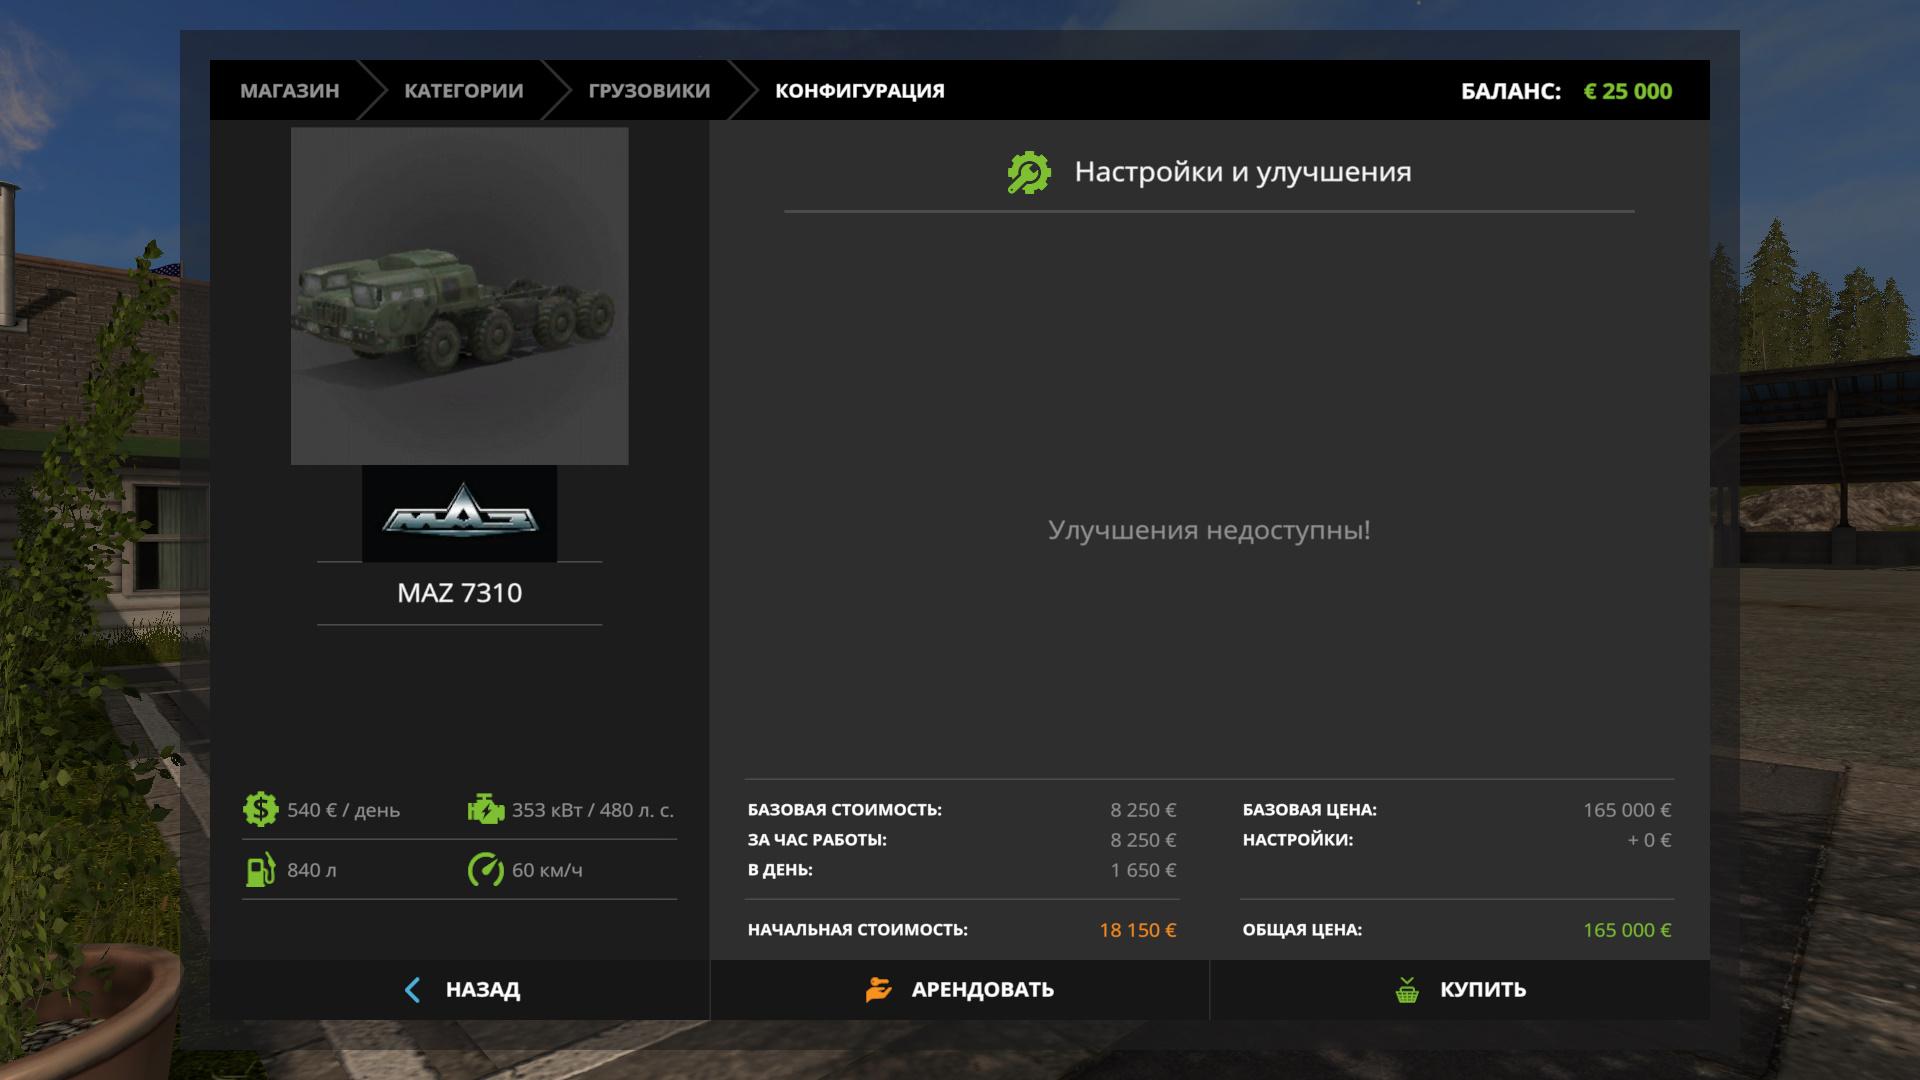
Task: Click the blue back arrow icon
Action: [x=412, y=990]
